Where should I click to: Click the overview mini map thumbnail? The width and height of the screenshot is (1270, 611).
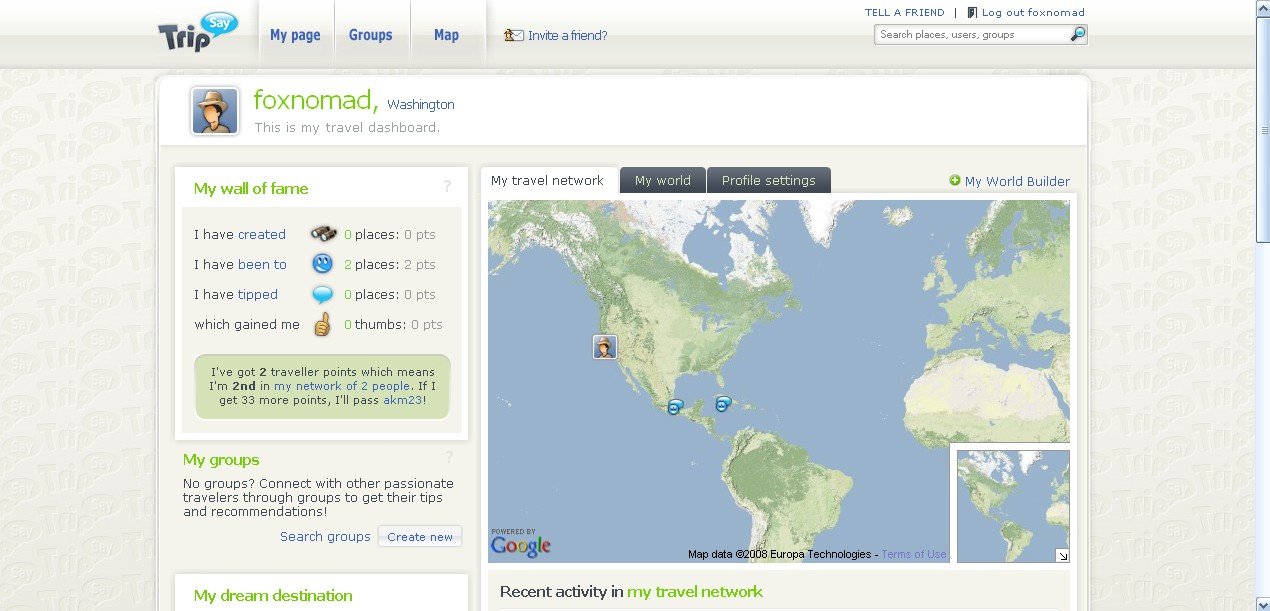1013,506
